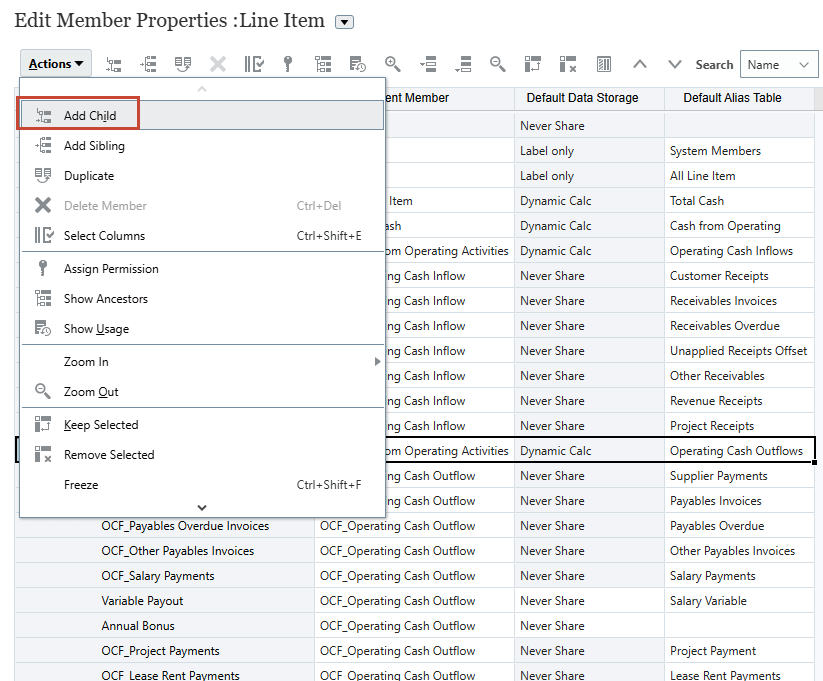Click the Zoom In magnifier toolbar icon
This screenshot has height=681, width=823.
(x=393, y=65)
